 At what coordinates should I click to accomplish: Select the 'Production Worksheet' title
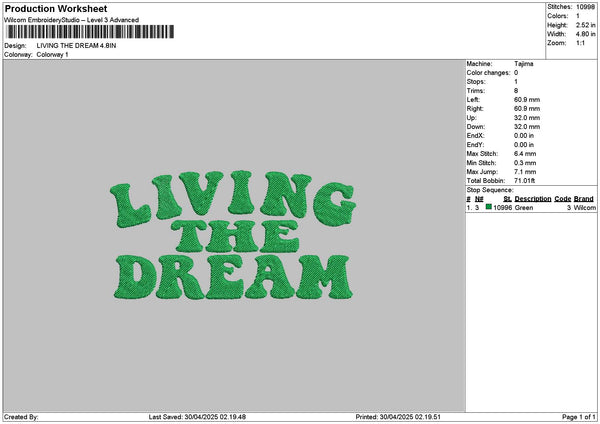56,8
